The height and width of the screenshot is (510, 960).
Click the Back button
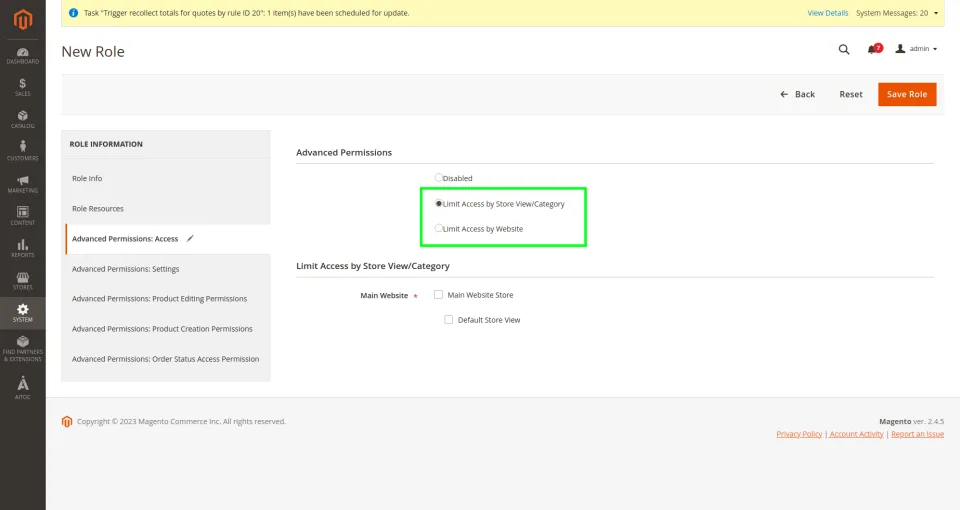(x=797, y=94)
